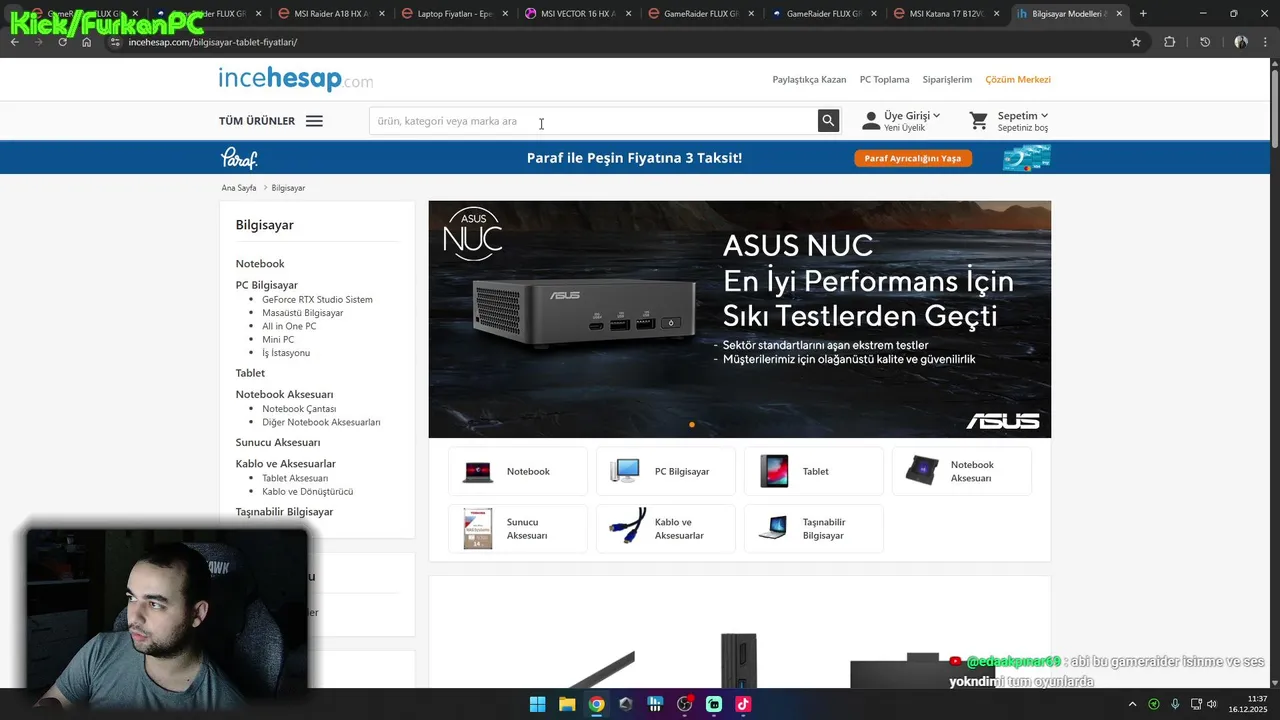The height and width of the screenshot is (720, 1280).
Task: Click the microphone icon in the system tray
Action: [1175, 704]
